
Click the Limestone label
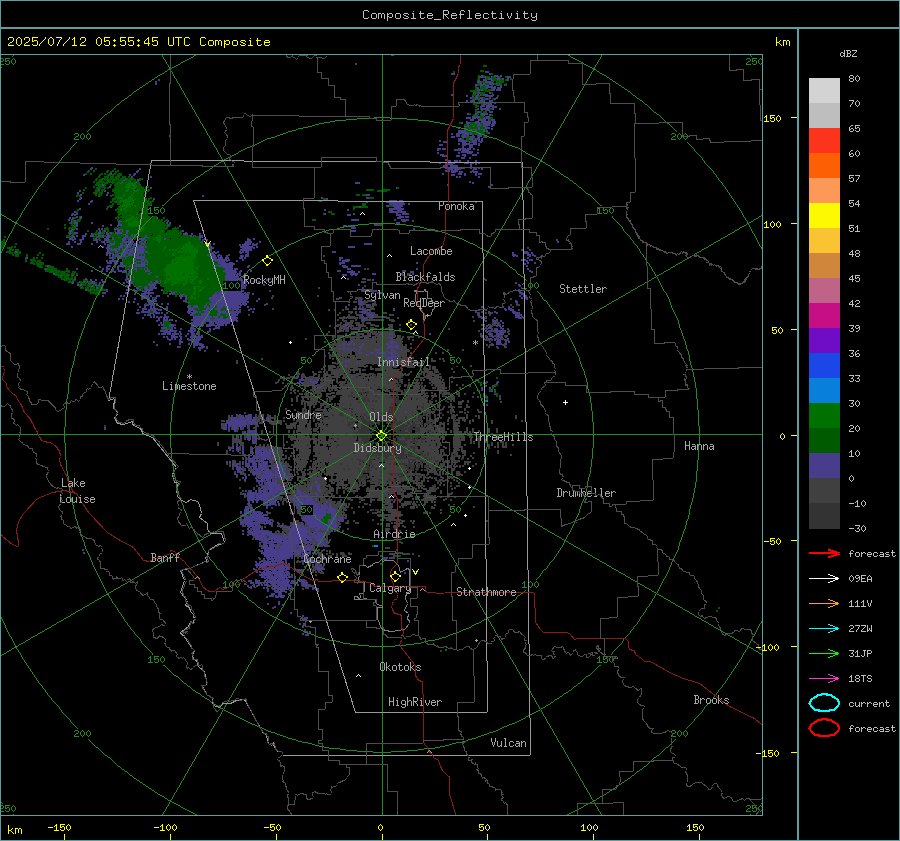pyautogui.click(x=189, y=386)
